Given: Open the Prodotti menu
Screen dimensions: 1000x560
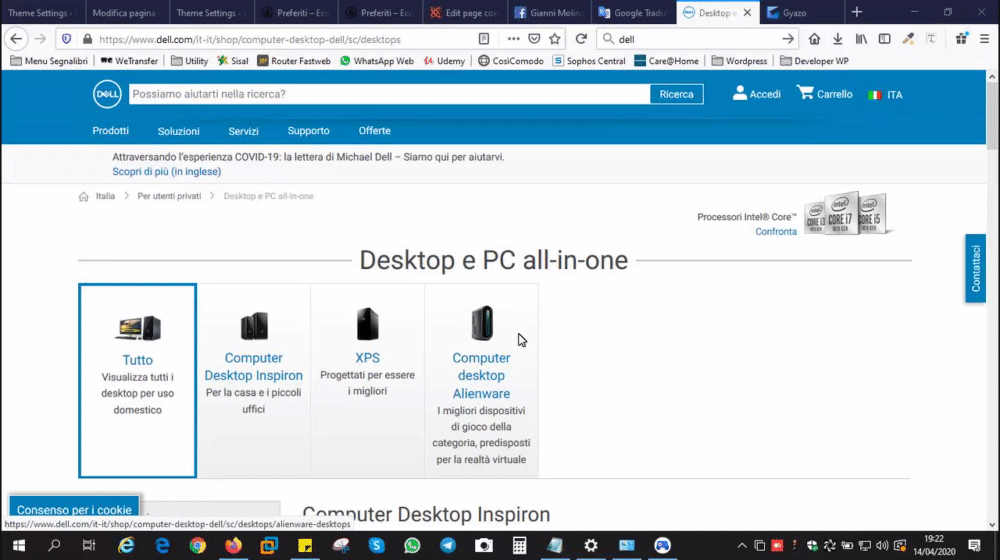Looking at the screenshot, I should pyautogui.click(x=110, y=131).
